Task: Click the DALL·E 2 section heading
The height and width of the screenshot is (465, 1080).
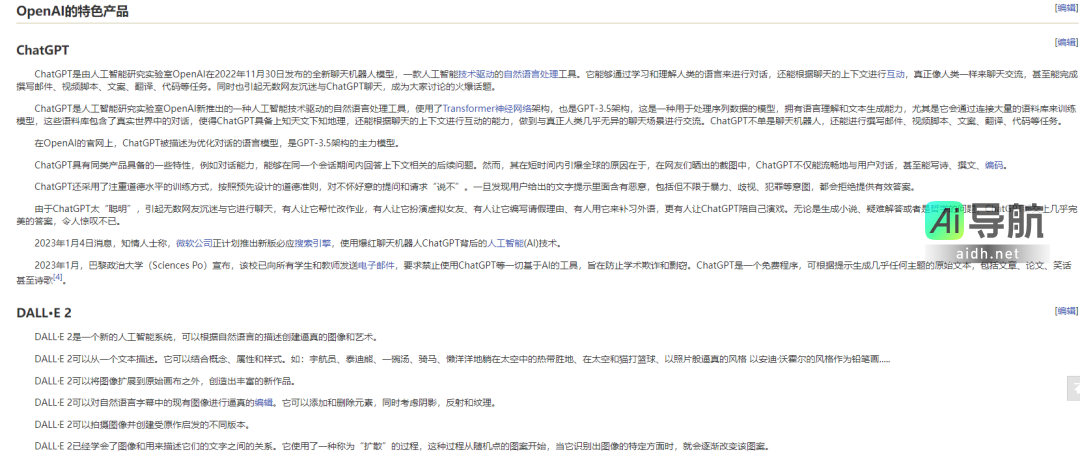Action: [44, 313]
